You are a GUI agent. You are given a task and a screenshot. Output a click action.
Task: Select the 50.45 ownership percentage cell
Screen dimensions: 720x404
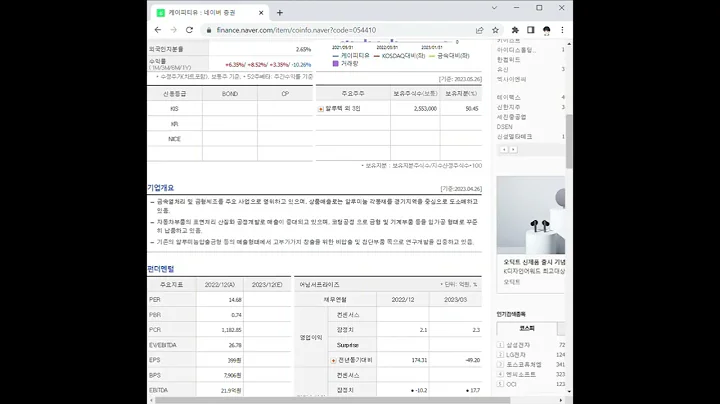point(461,109)
